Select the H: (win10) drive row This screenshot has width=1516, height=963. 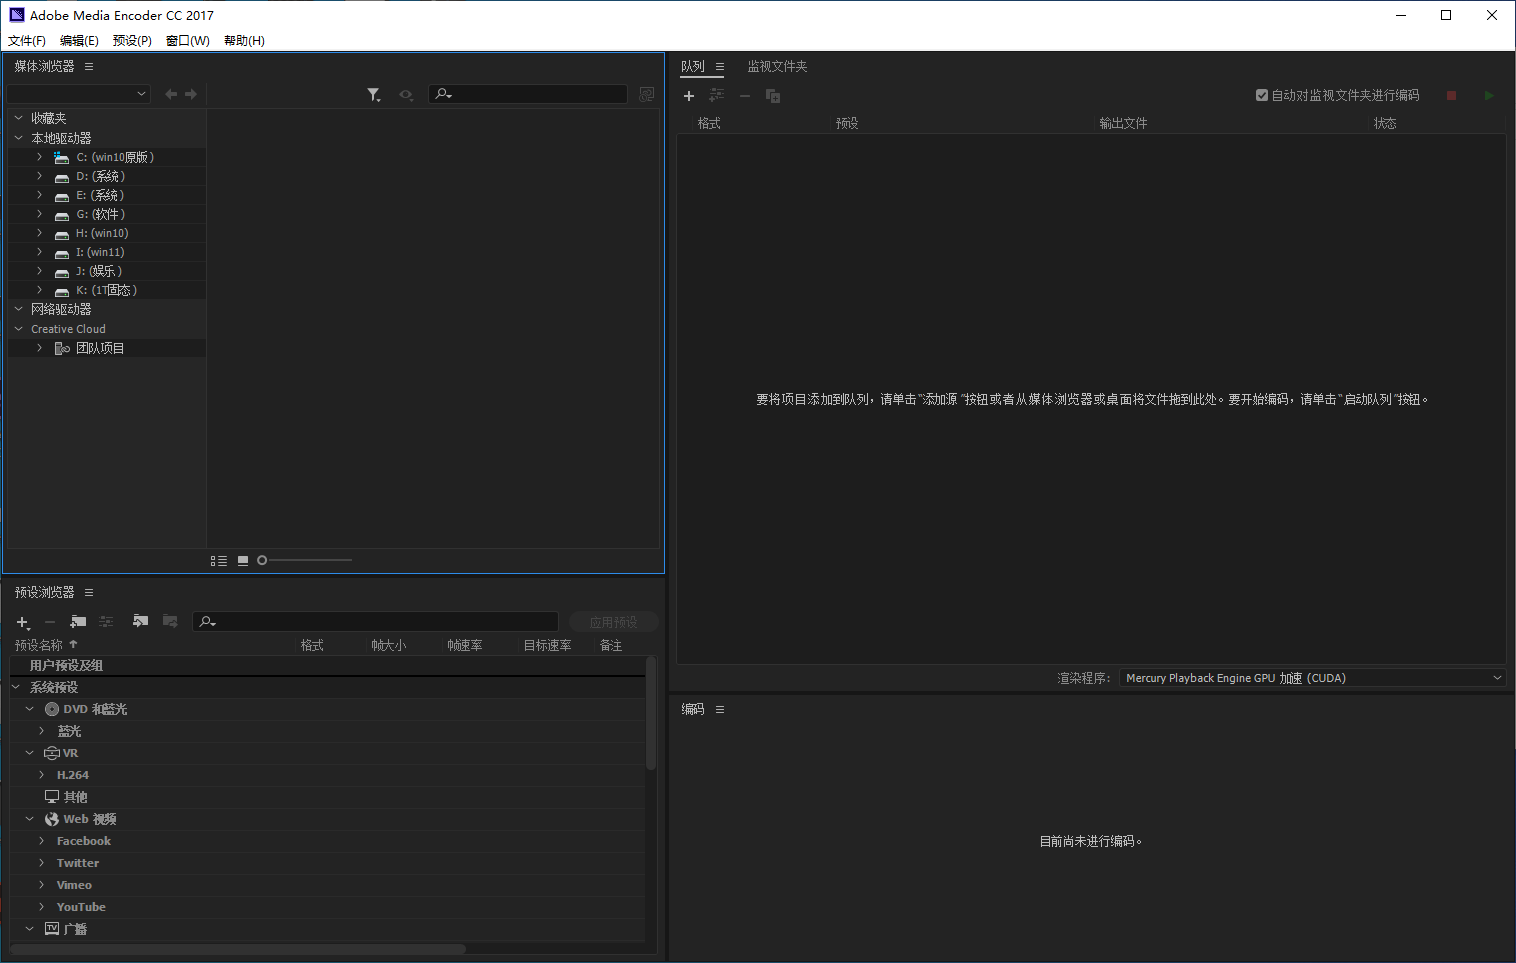(107, 233)
